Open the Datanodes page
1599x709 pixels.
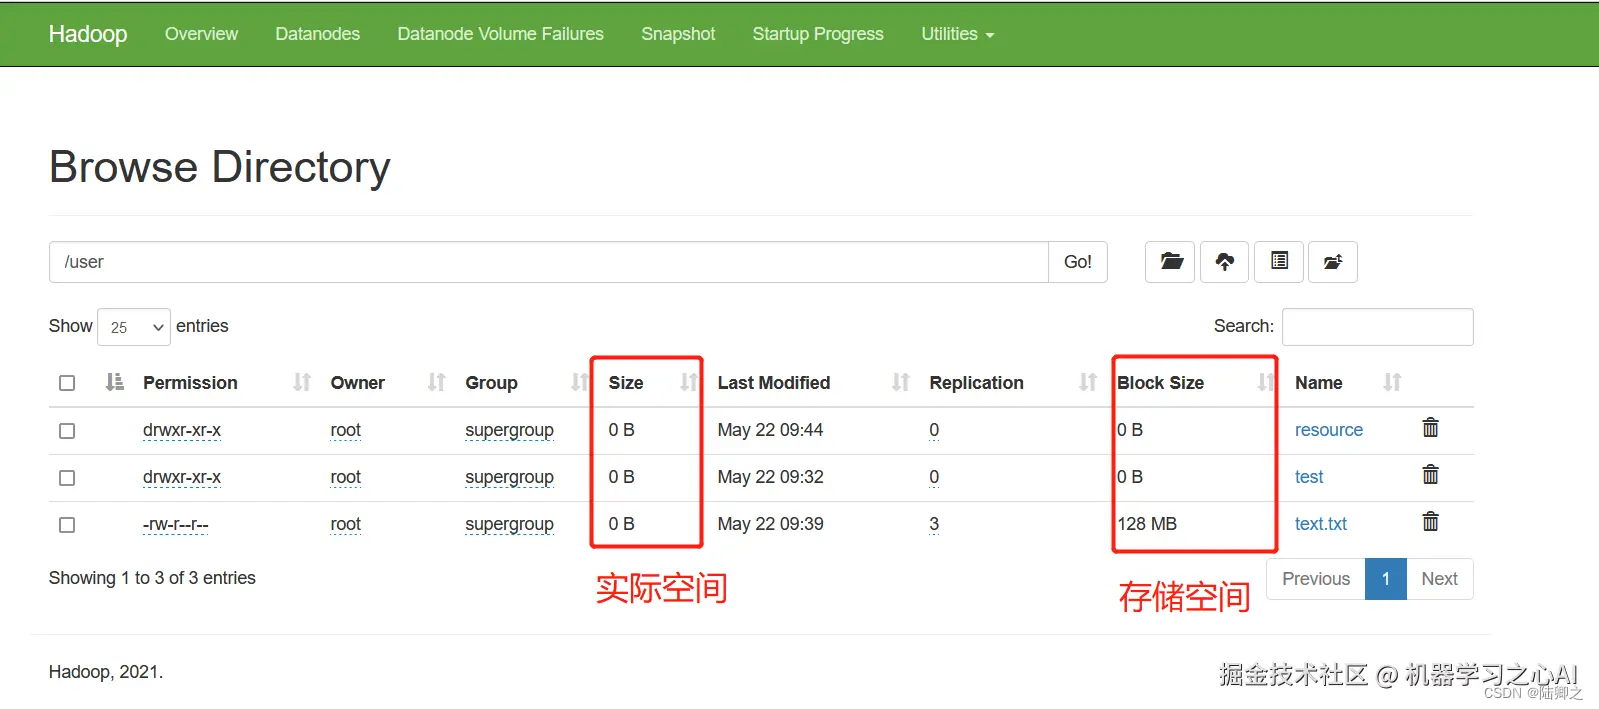317,34
